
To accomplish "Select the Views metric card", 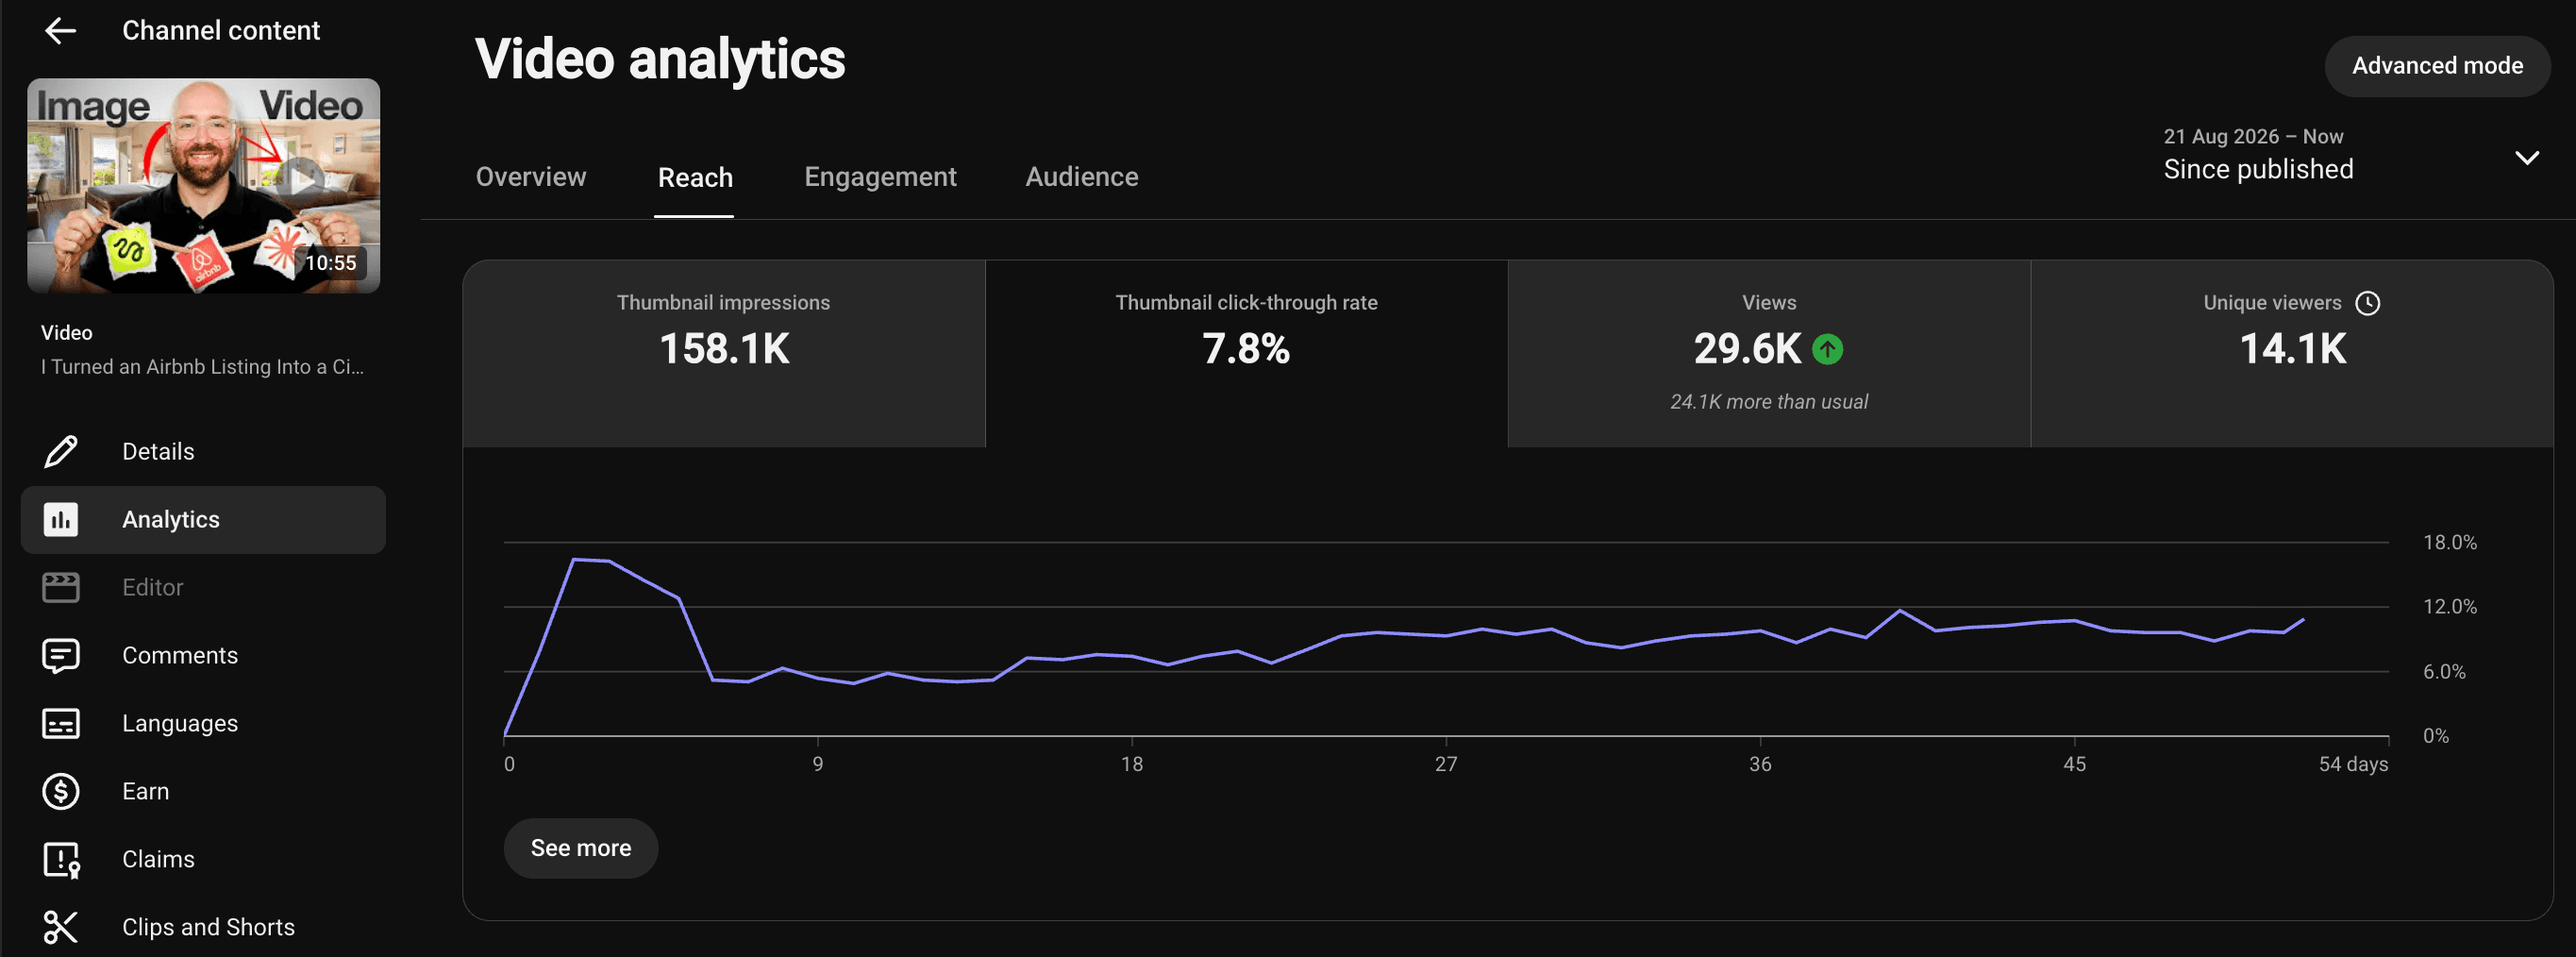I will 1768,354.
